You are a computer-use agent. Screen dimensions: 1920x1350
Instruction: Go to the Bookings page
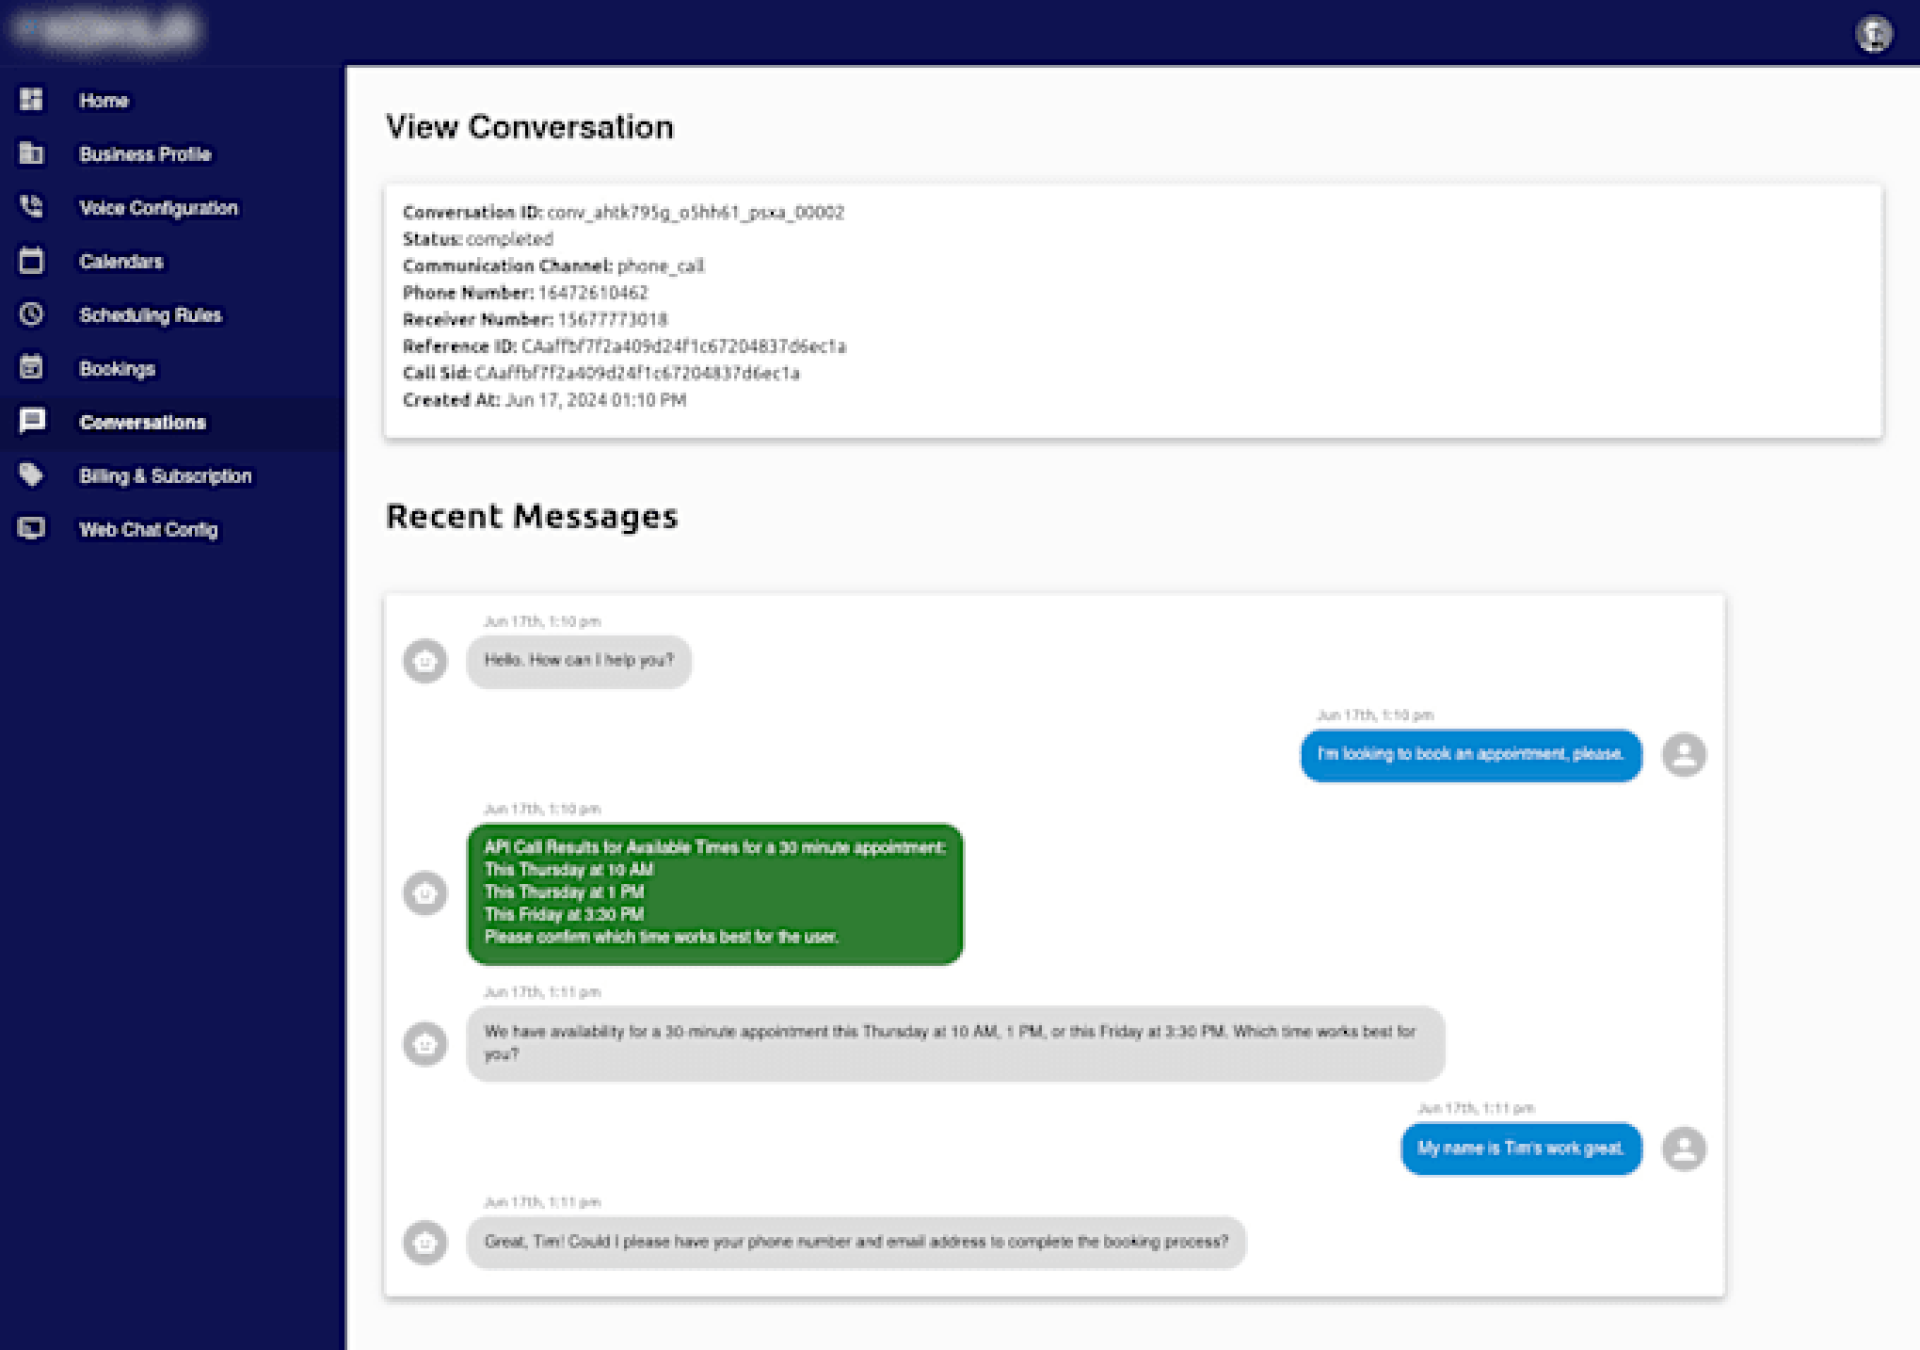[x=117, y=369]
